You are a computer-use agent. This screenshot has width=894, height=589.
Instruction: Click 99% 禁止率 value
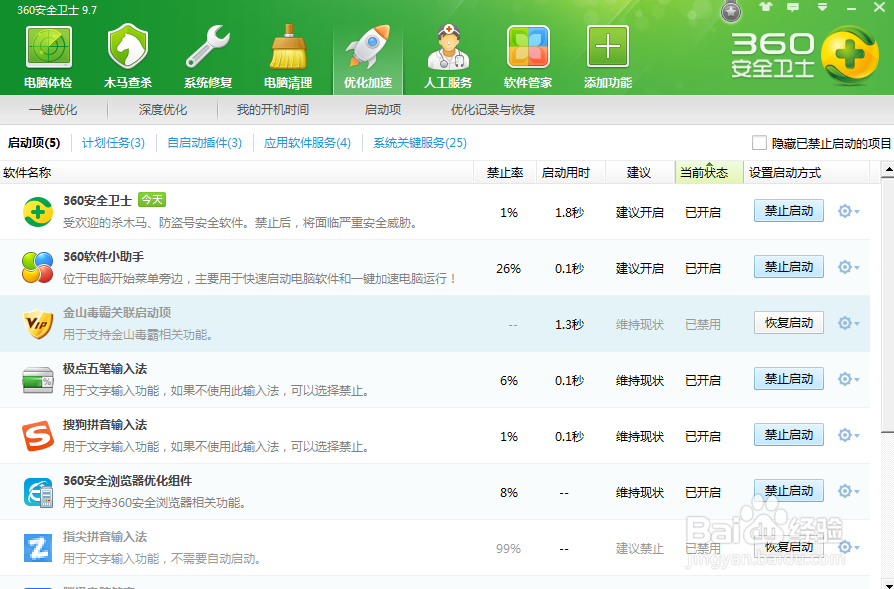tap(508, 549)
